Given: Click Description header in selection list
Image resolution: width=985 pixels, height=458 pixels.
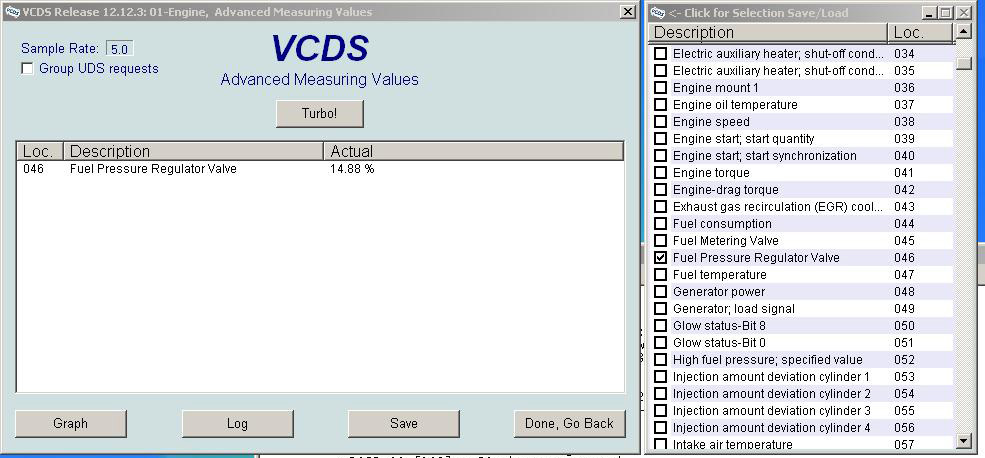Looking at the screenshot, I should (x=769, y=33).
